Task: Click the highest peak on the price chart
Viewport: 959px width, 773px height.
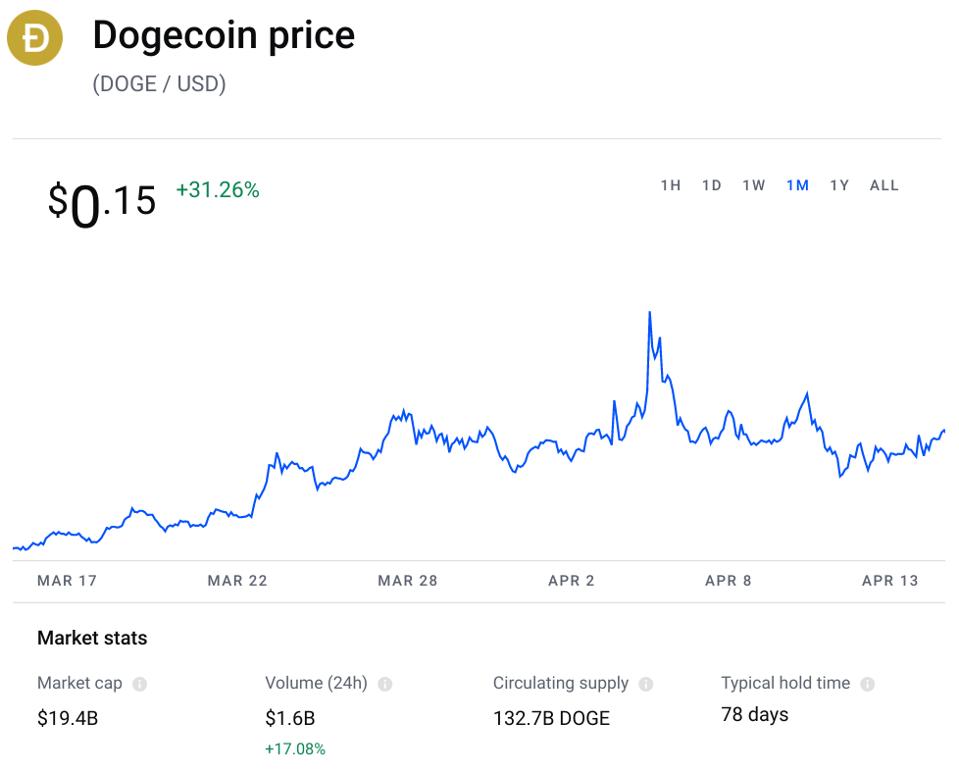Action: [x=650, y=313]
